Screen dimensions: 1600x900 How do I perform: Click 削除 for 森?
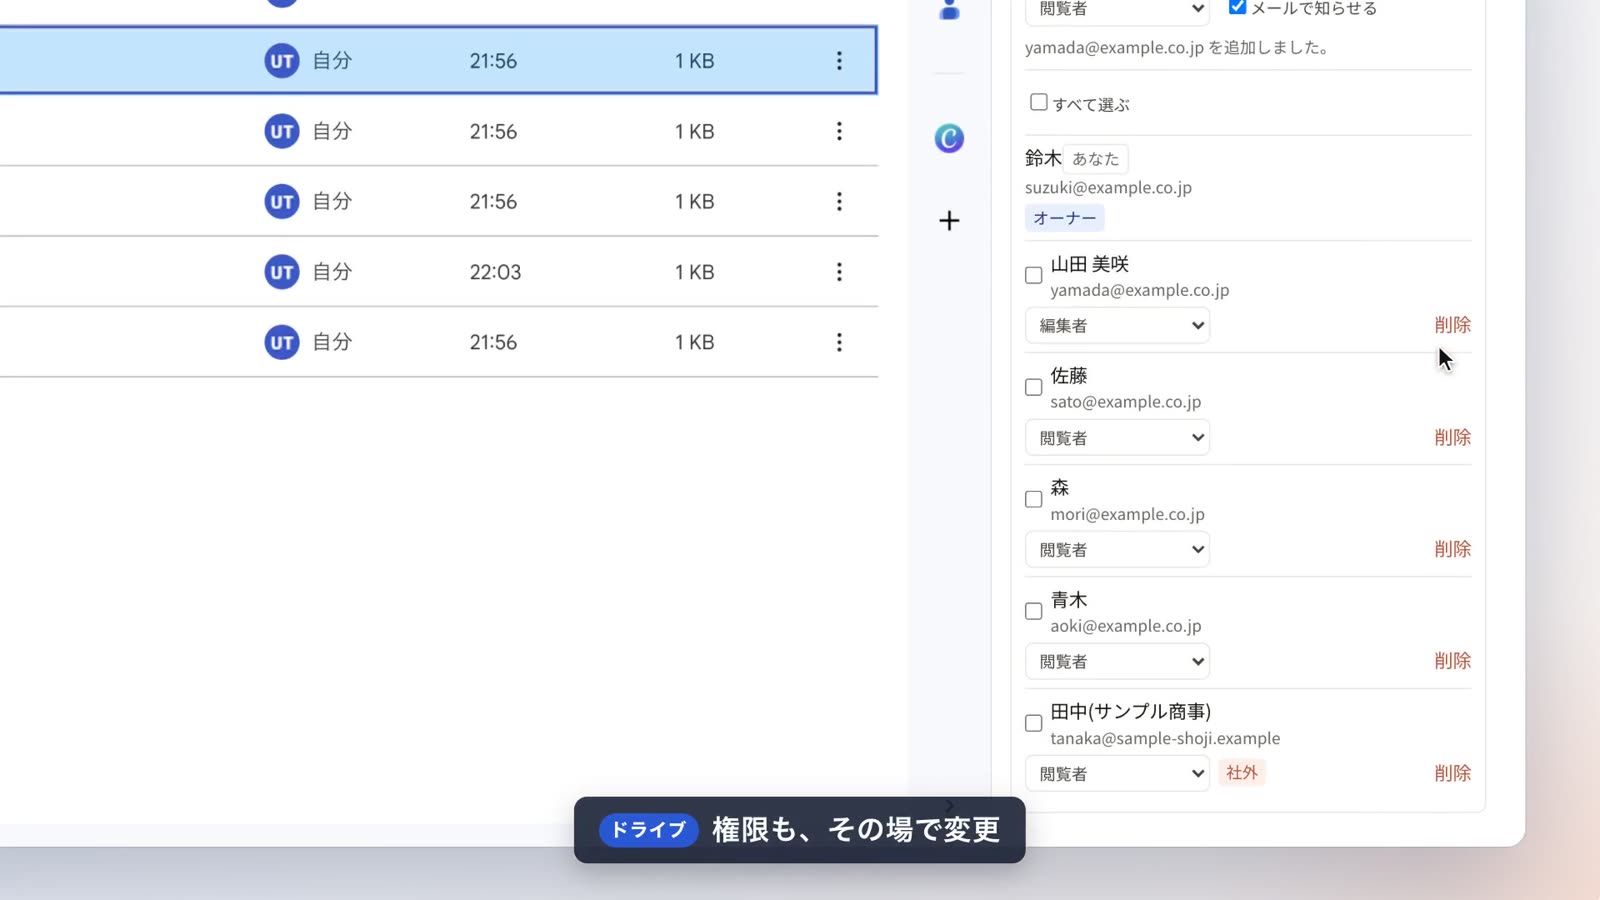coord(1452,549)
